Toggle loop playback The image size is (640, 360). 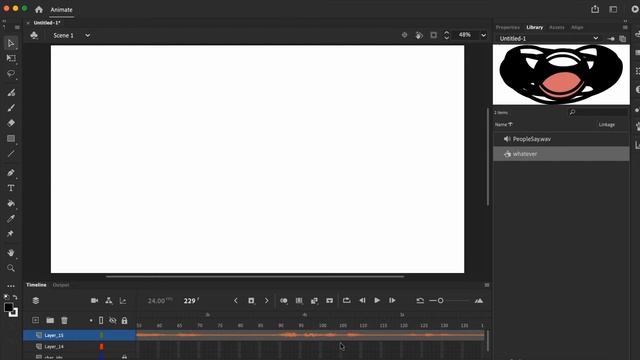click(347, 301)
